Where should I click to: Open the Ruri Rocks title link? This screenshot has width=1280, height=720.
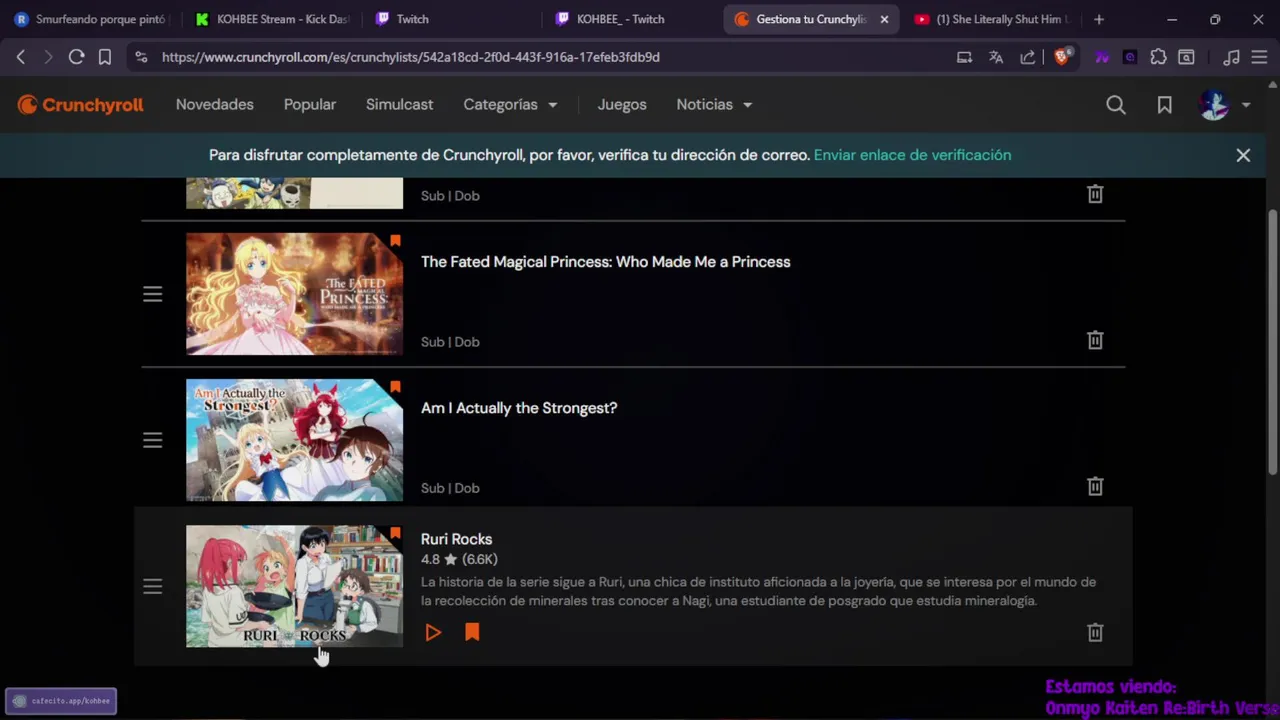click(456, 539)
